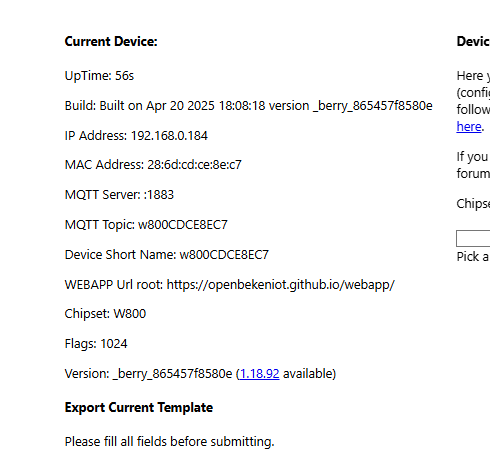
Task: Click the partially visible Devic heading at right
Action: (x=473, y=41)
